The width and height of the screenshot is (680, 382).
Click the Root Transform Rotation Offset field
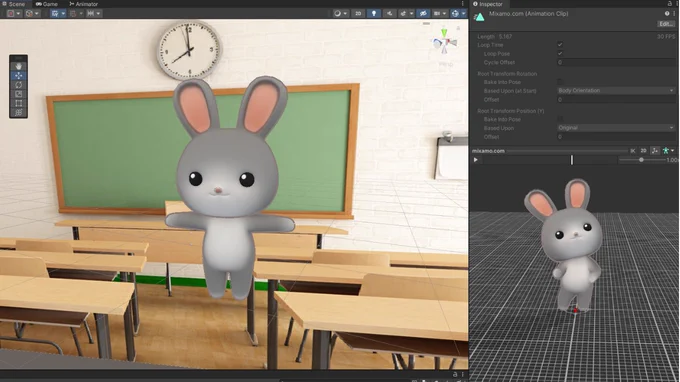tap(616, 100)
